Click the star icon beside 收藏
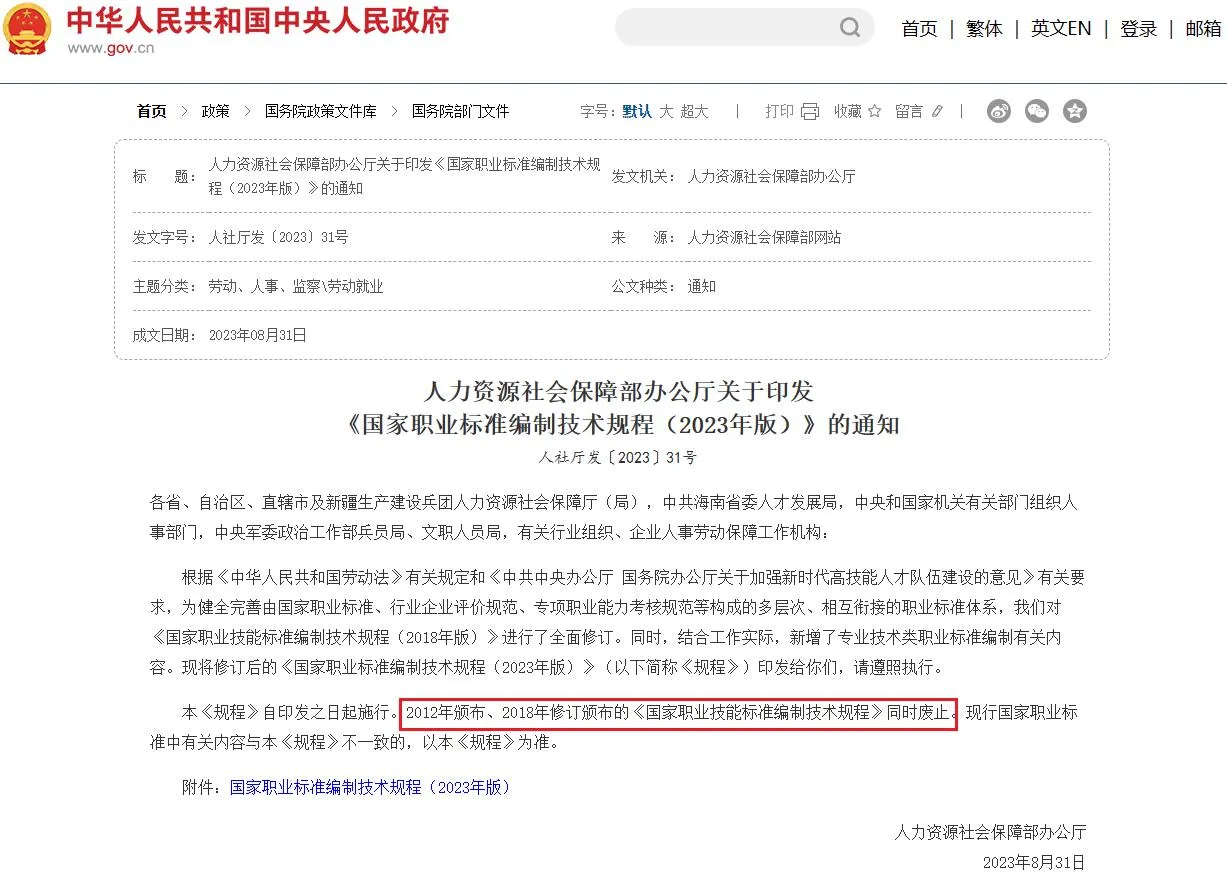This screenshot has height=880, width=1227. pos(875,111)
